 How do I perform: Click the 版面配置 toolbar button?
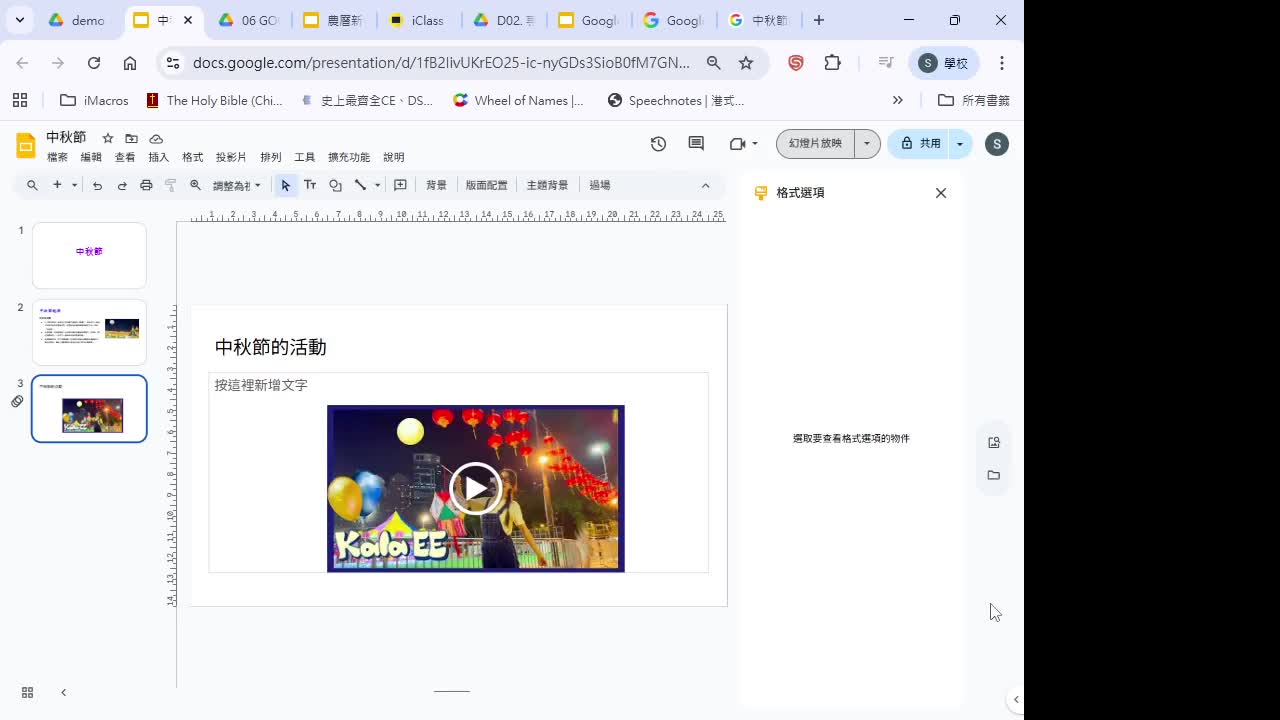point(487,185)
